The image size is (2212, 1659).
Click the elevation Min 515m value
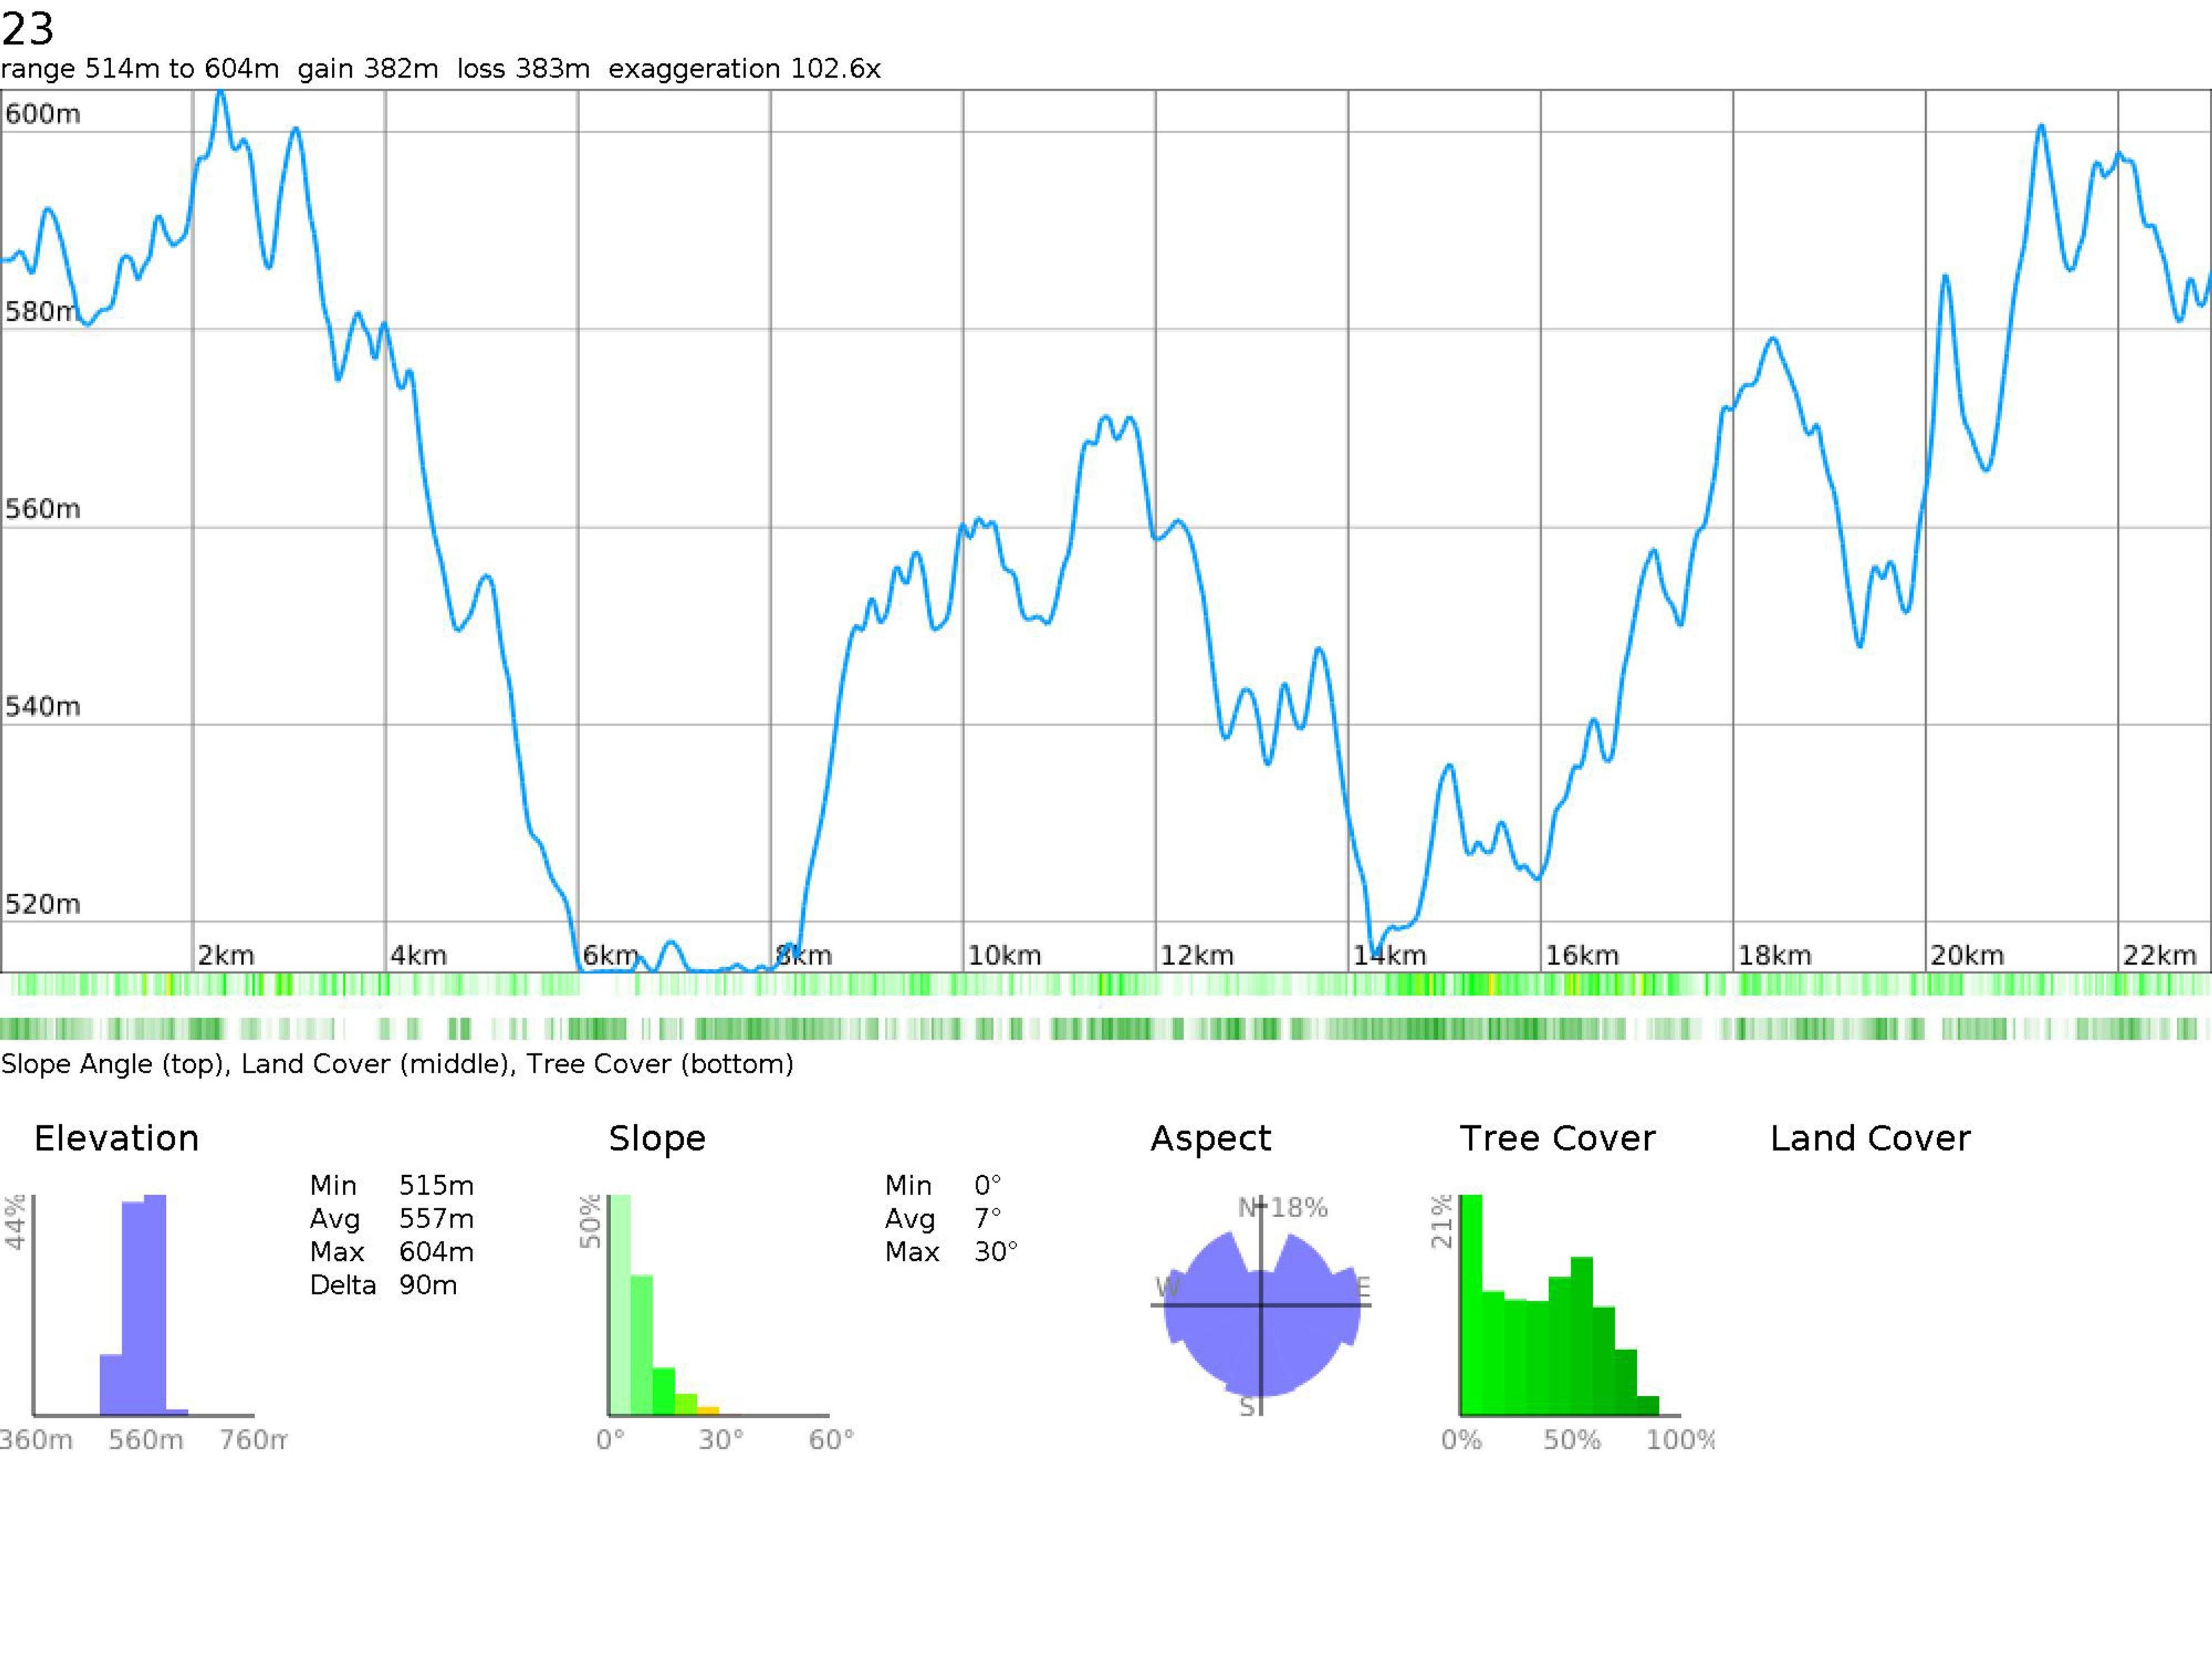point(436,1185)
